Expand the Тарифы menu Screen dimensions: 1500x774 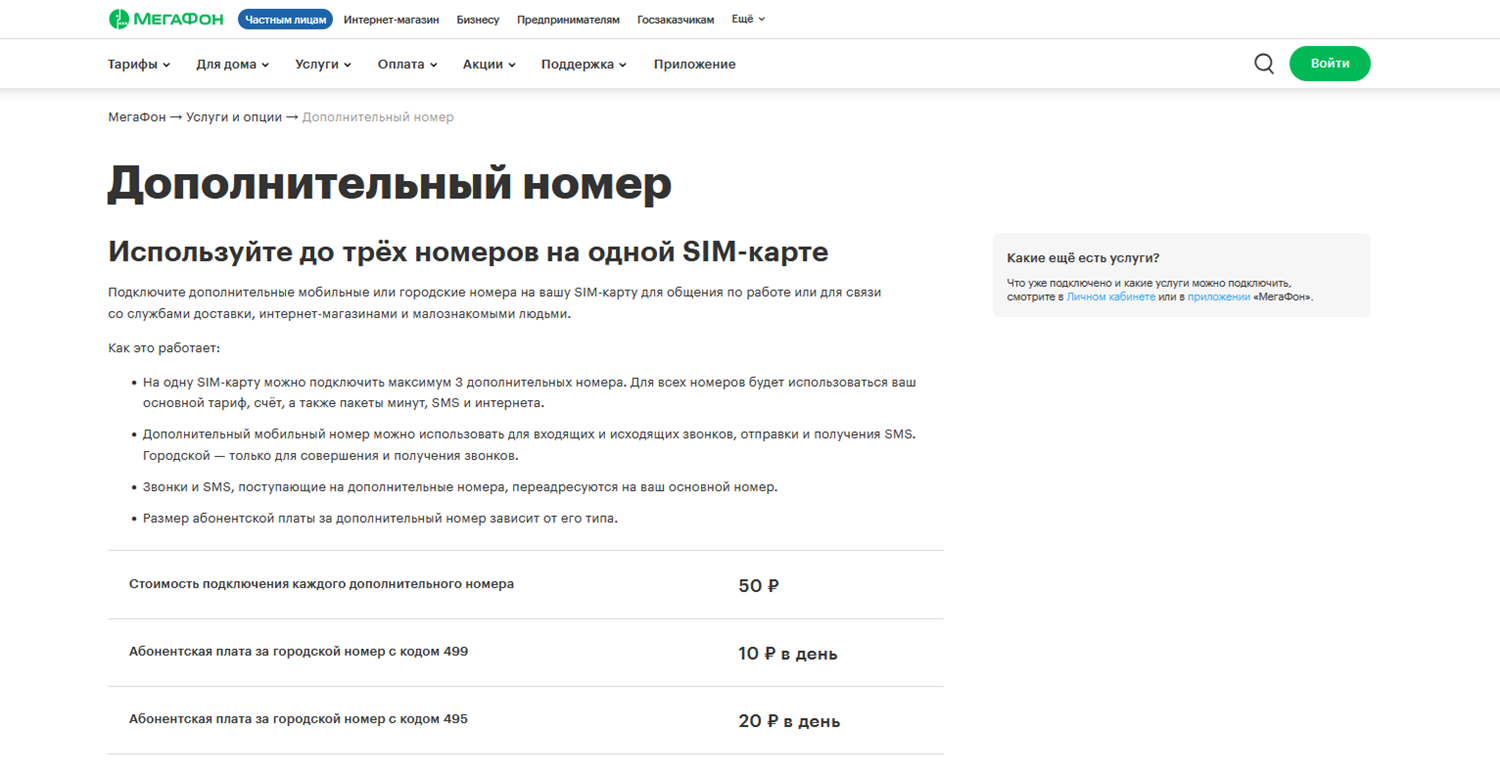[139, 64]
